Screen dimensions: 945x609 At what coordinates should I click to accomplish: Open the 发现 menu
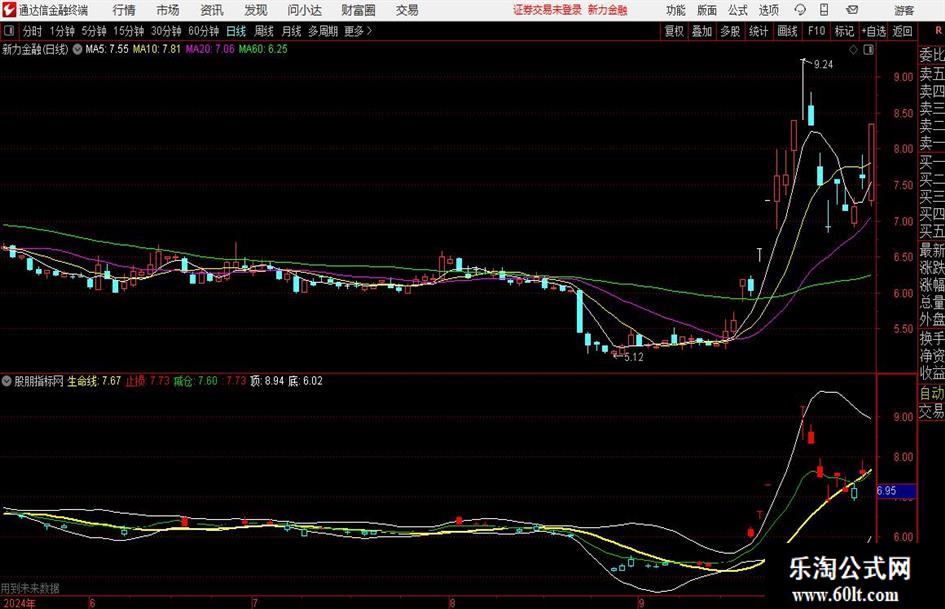click(x=256, y=10)
